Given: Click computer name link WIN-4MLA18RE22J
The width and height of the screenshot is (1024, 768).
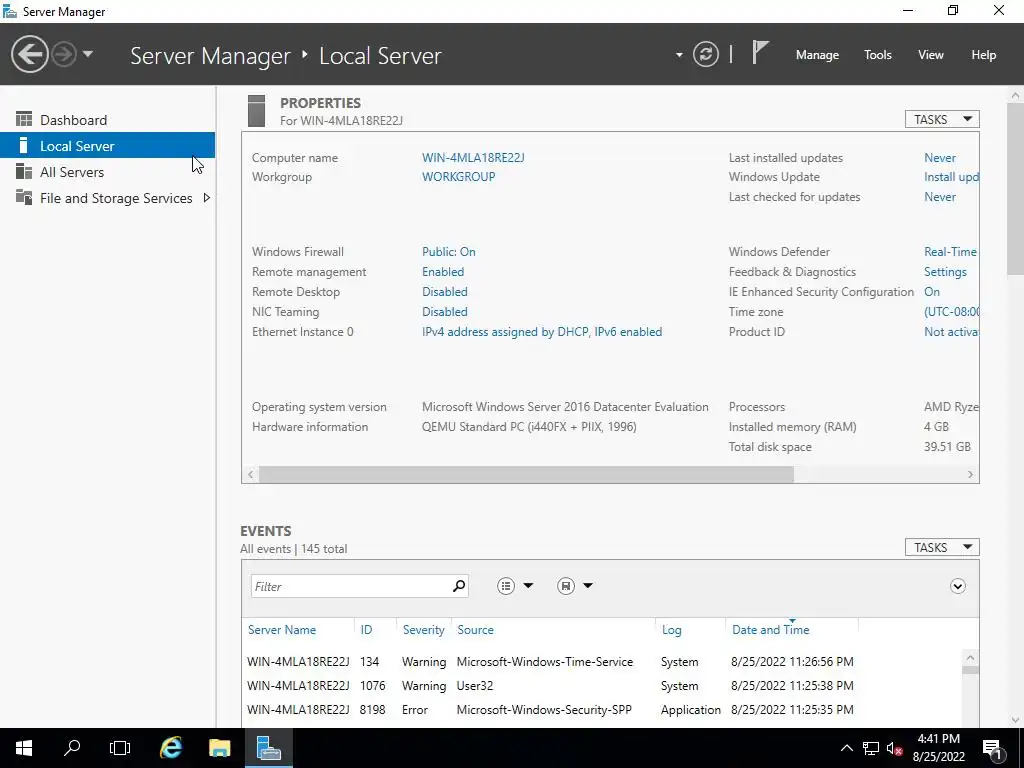Looking at the screenshot, I should click(473, 157).
